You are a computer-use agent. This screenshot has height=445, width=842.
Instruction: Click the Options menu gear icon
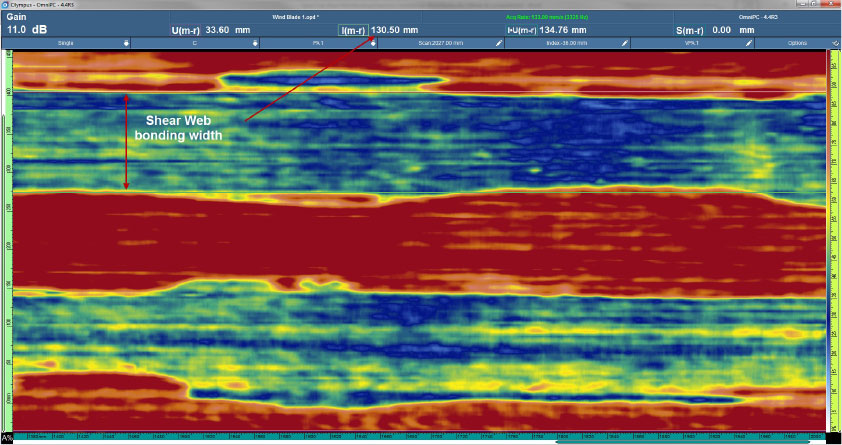click(836, 44)
